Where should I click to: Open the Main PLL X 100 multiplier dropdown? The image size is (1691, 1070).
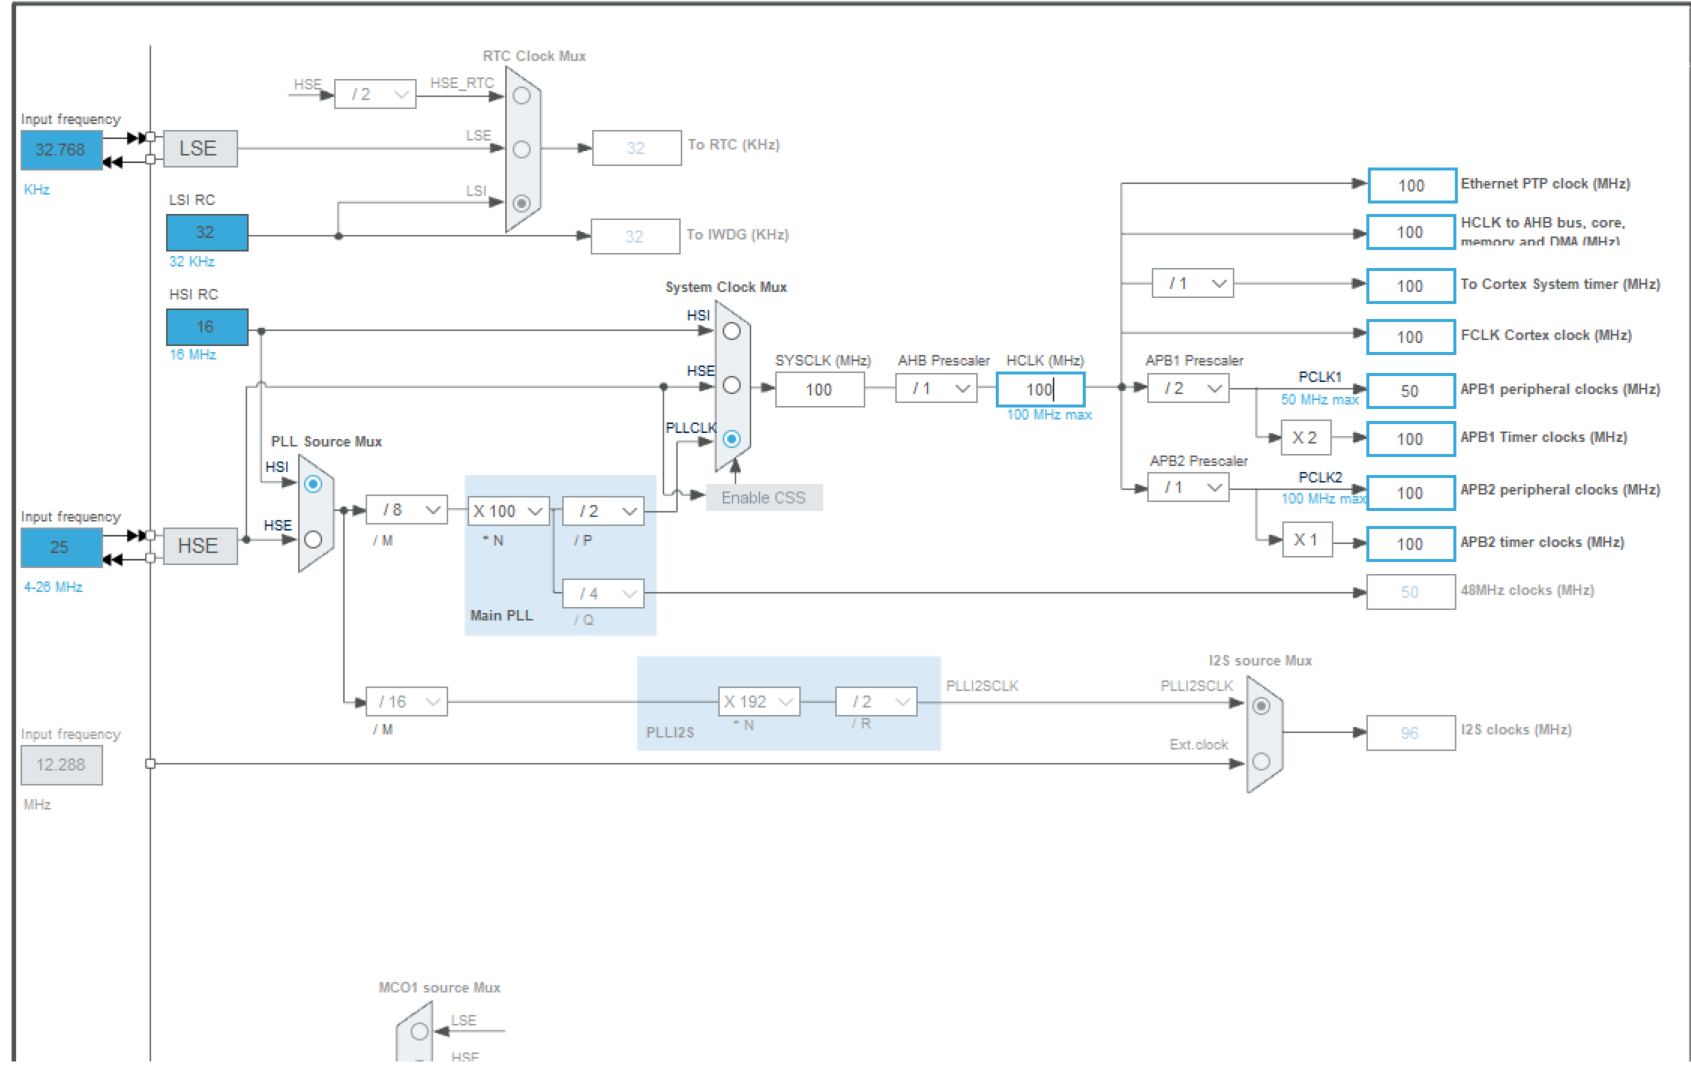(508, 511)
